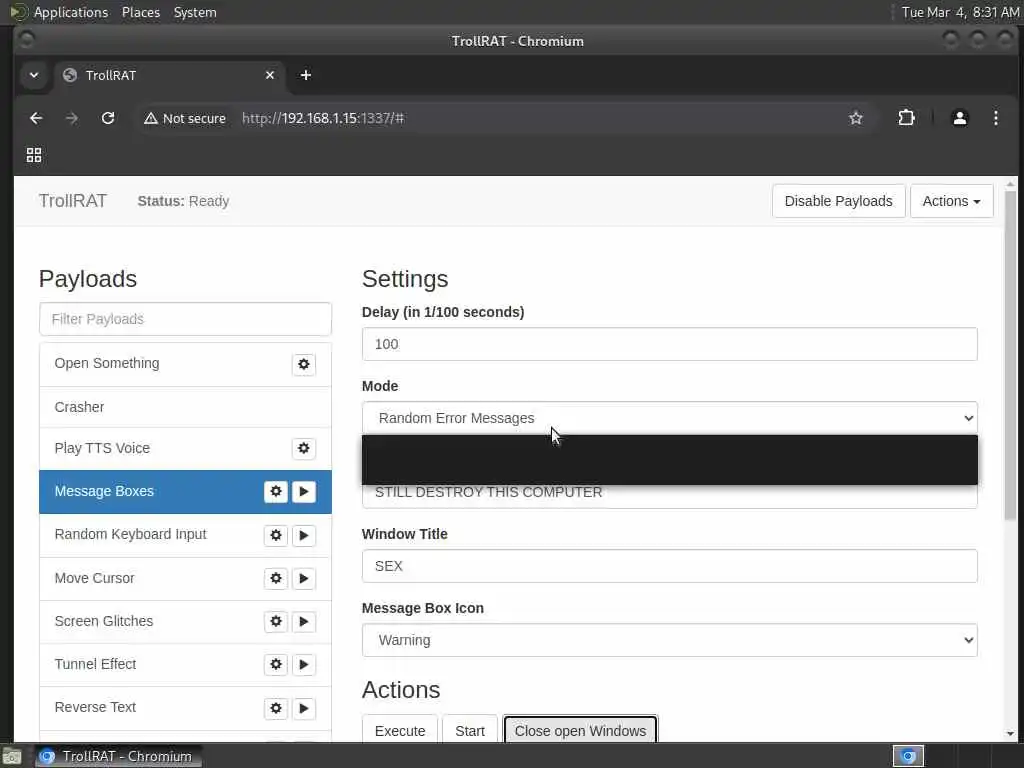Click the Start action button
The image size is (1024, 768).
tap(470, 731)
